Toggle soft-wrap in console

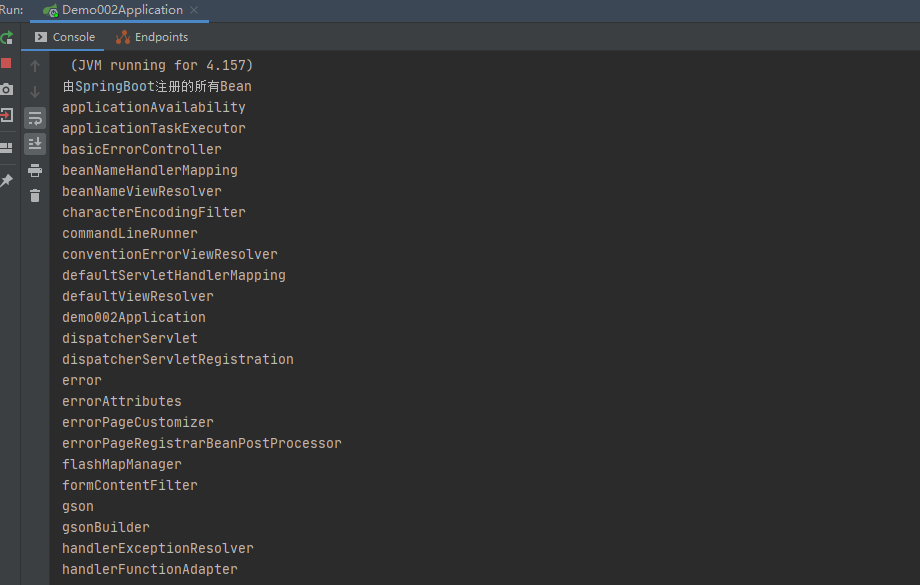(35, 118)
